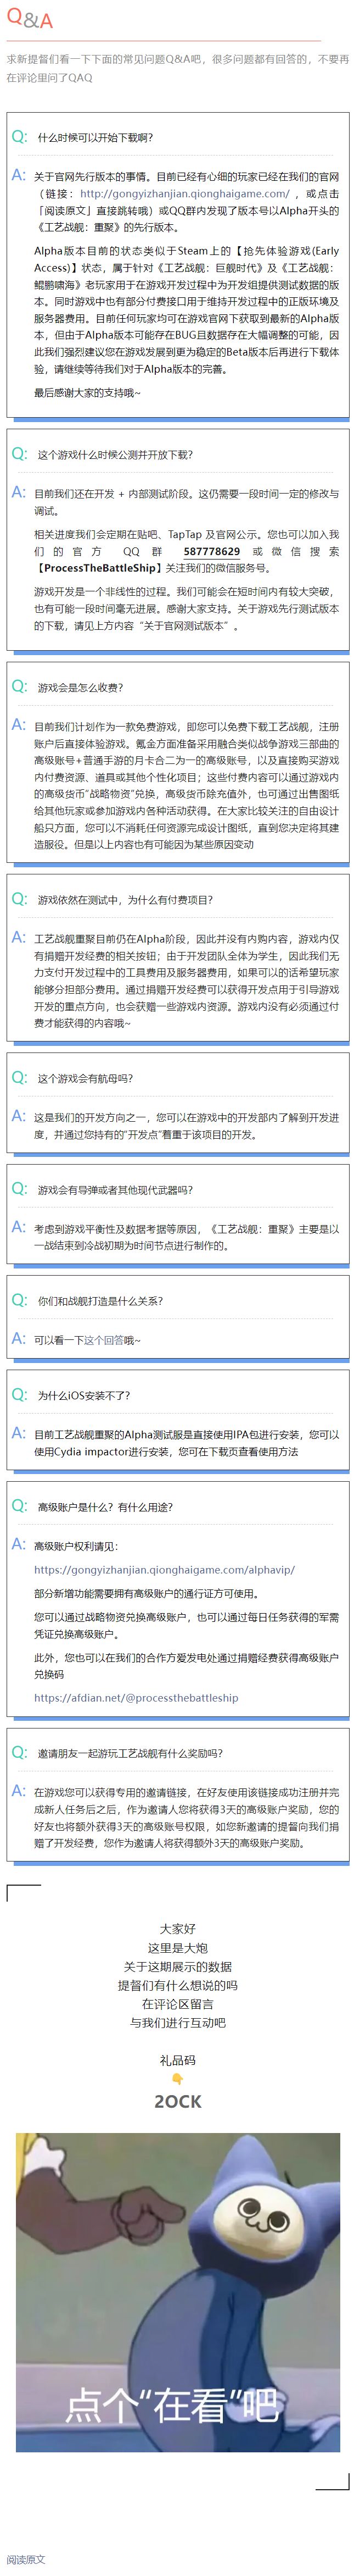Click the A icon beside the Cydia impactor answer
The image size is (354, 2576).
(19, 1433)
